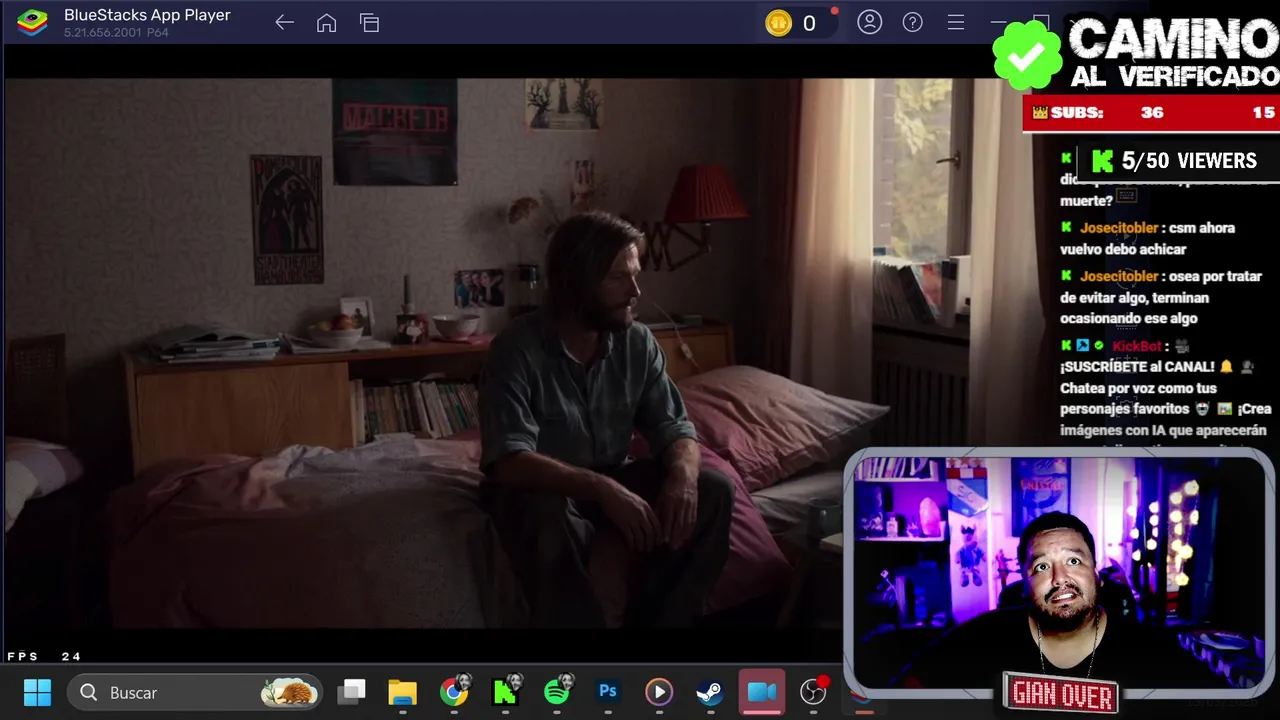Click the '5/50 VIEWERS' goal label
Image resolution: width=1280 pixels, height=720 pixels.
pyautogui.click(x=1189, y=161)
